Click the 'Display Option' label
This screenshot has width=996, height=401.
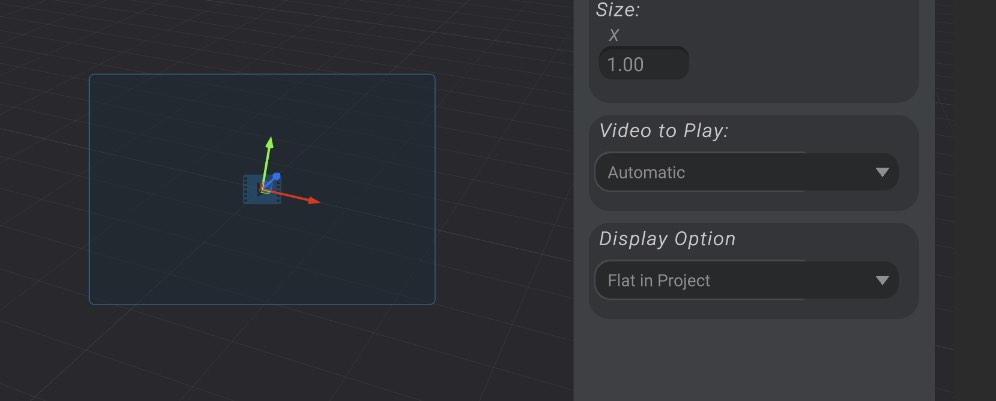(x=668, y=239)
